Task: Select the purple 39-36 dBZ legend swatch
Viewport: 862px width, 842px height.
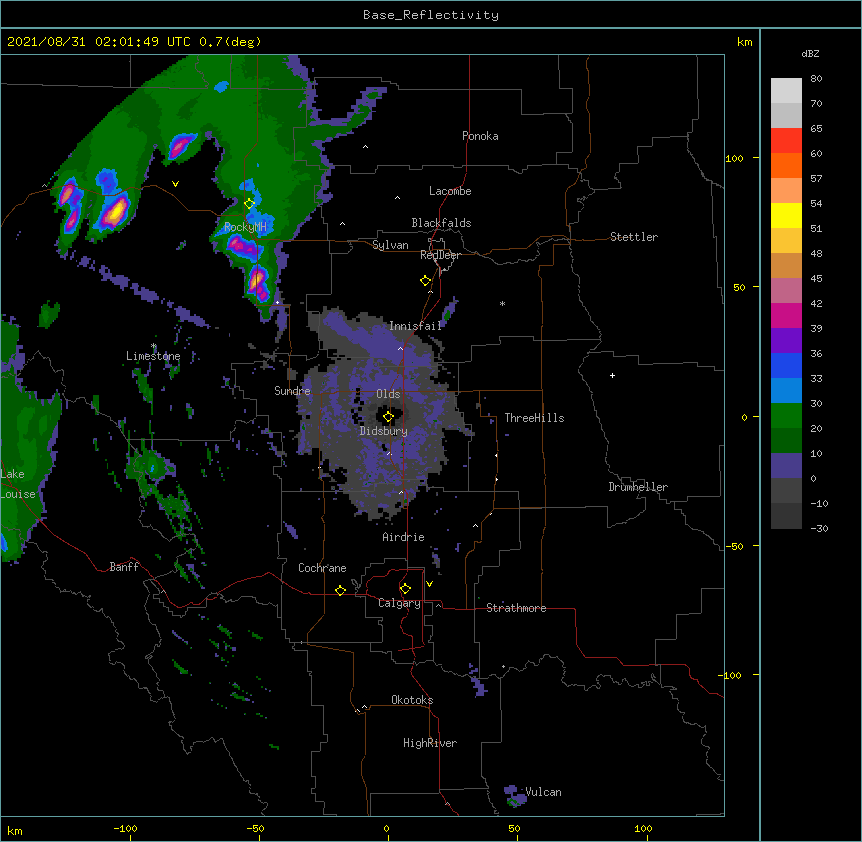Action: (x=786, y=340)
